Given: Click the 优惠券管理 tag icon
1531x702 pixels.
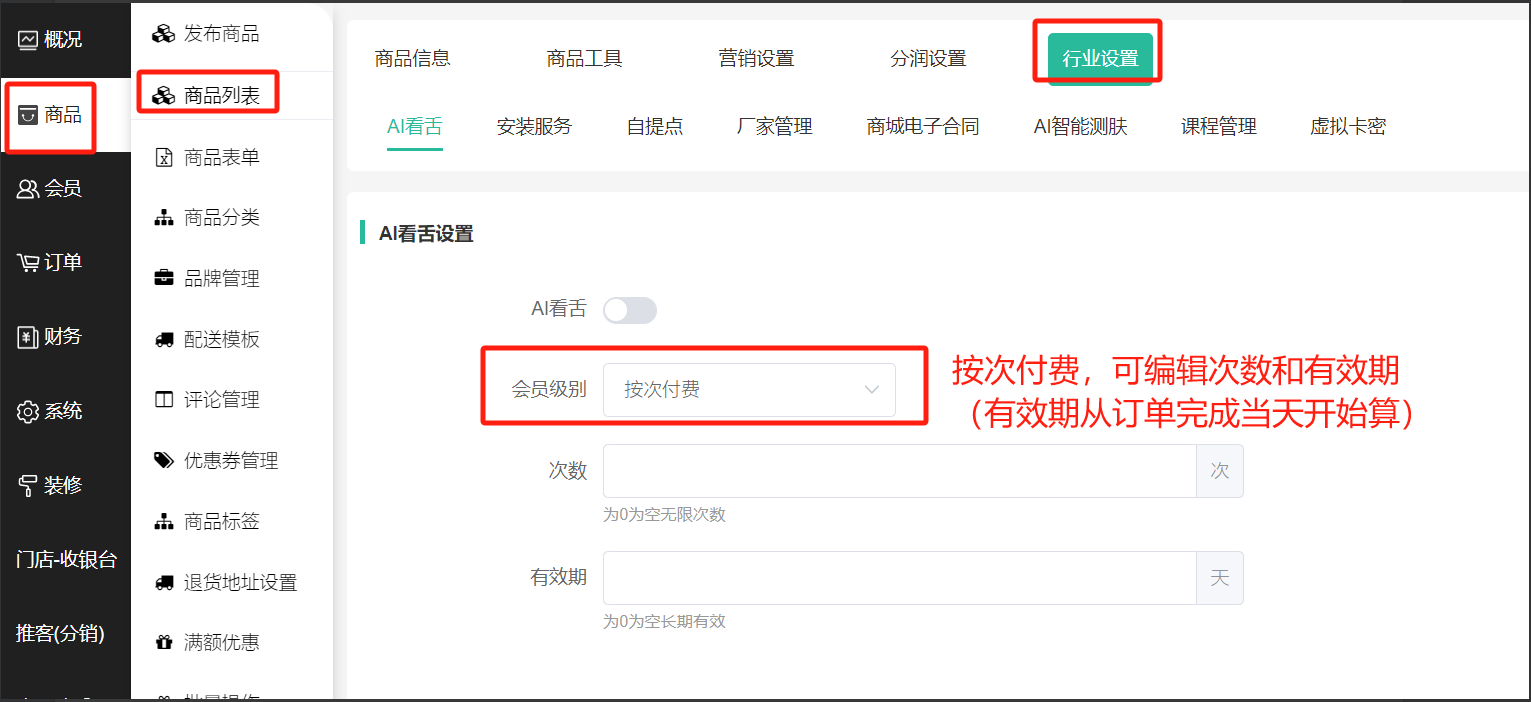Looking at the screenshot, I should point(163,461).
